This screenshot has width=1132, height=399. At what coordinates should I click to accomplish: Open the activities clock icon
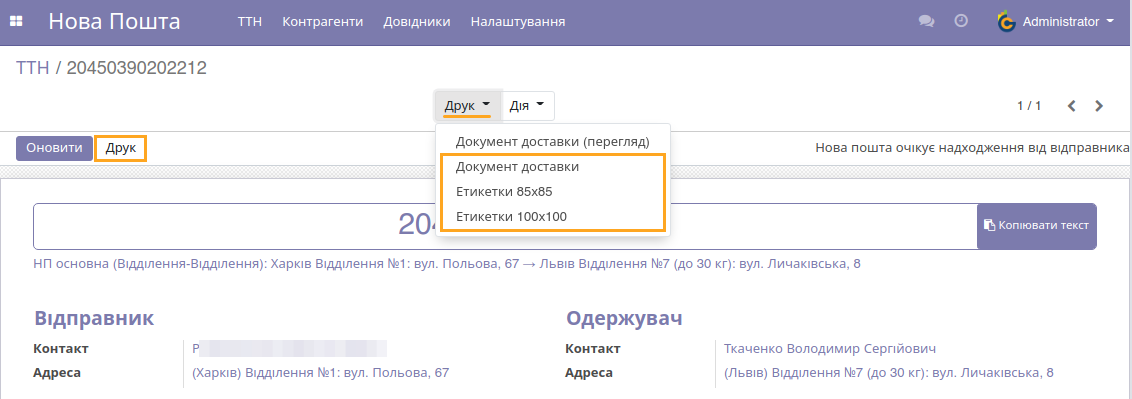pos(961,21)
